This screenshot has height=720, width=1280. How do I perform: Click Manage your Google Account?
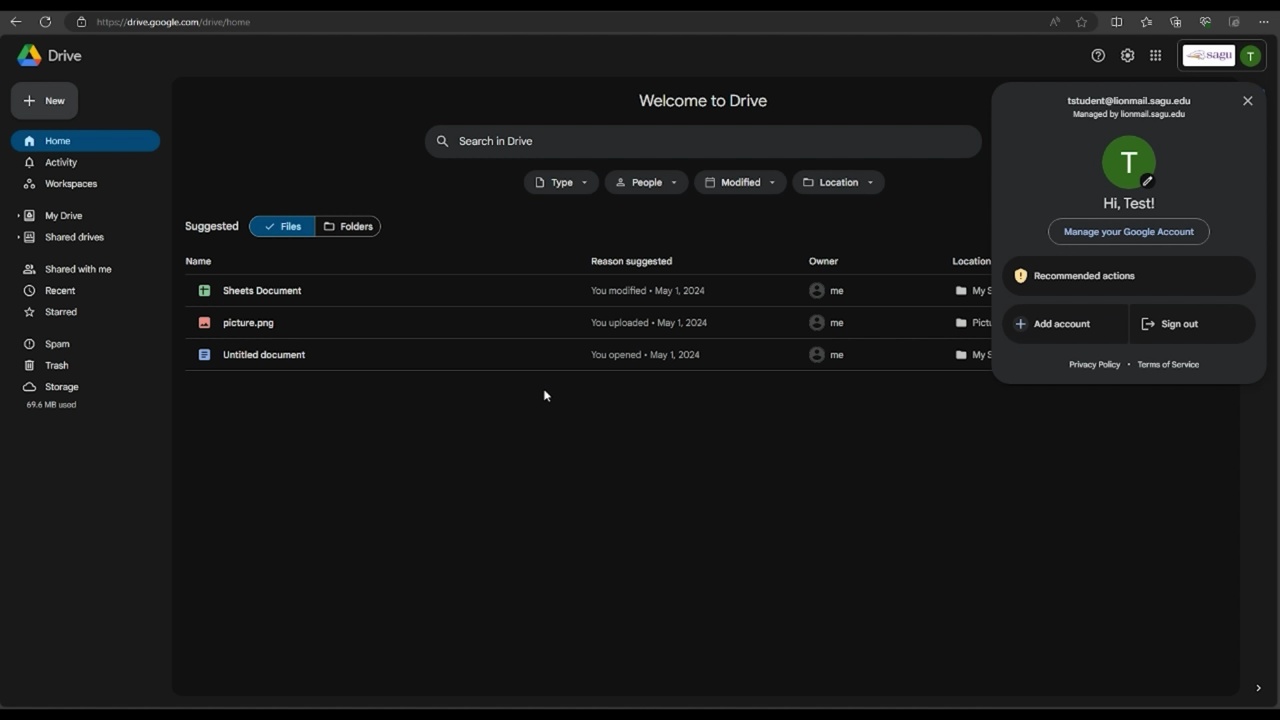(x=1129, y=232)
